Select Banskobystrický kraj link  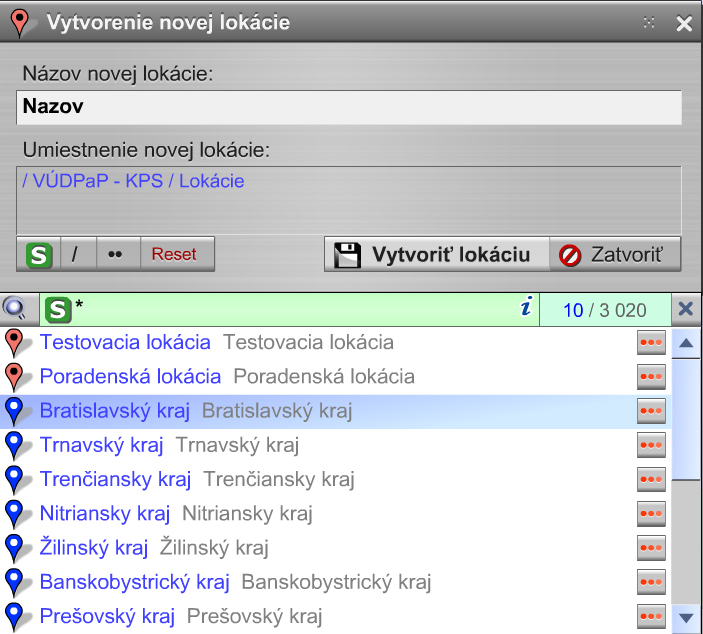click(x=135, y=582)
